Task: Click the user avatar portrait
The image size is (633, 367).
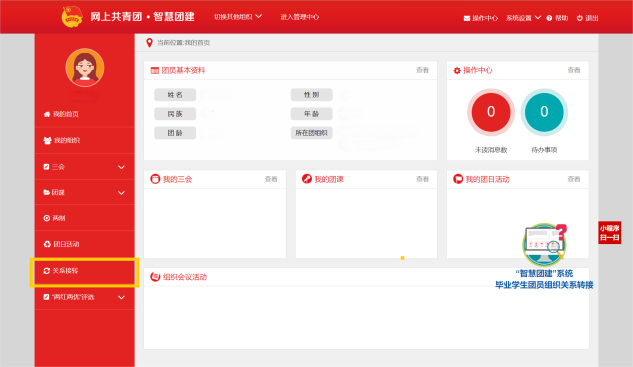Action: point(85,67)
